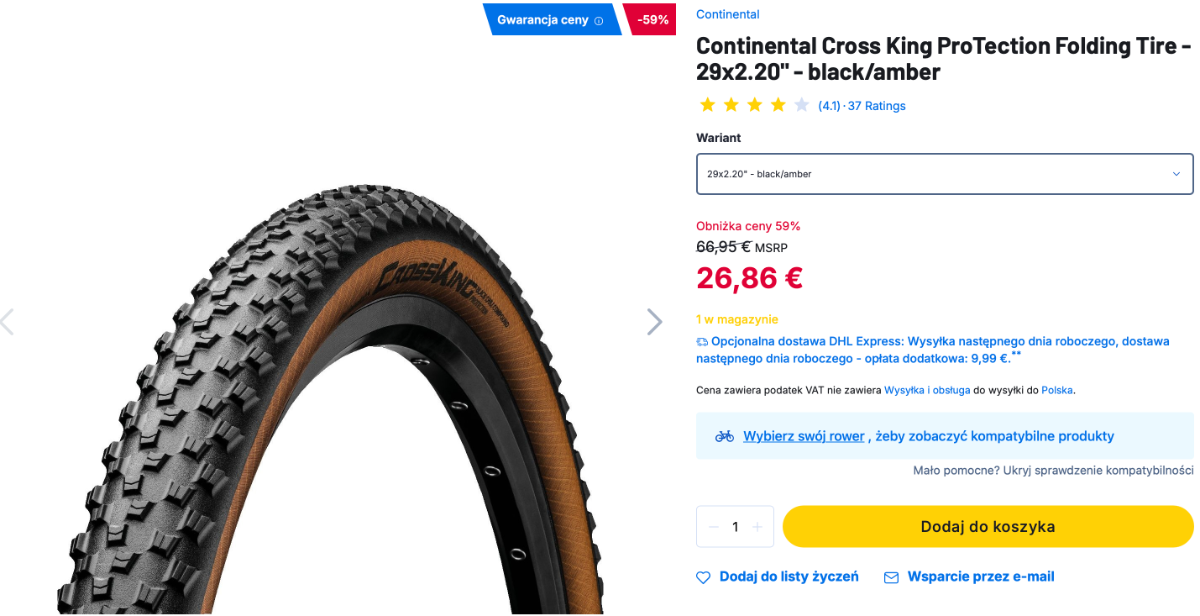Open the 37 Ratings link
Image resolution: width=1200 pixels, height=616 pixels.
click(x=876, y=106)
